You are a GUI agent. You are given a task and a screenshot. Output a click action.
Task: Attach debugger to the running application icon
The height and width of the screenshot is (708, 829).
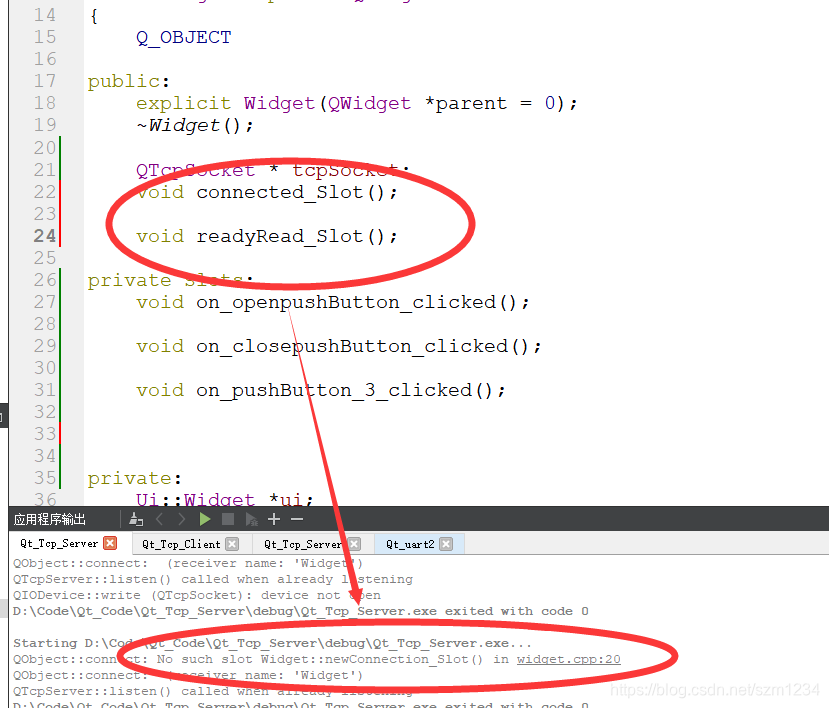251,519
